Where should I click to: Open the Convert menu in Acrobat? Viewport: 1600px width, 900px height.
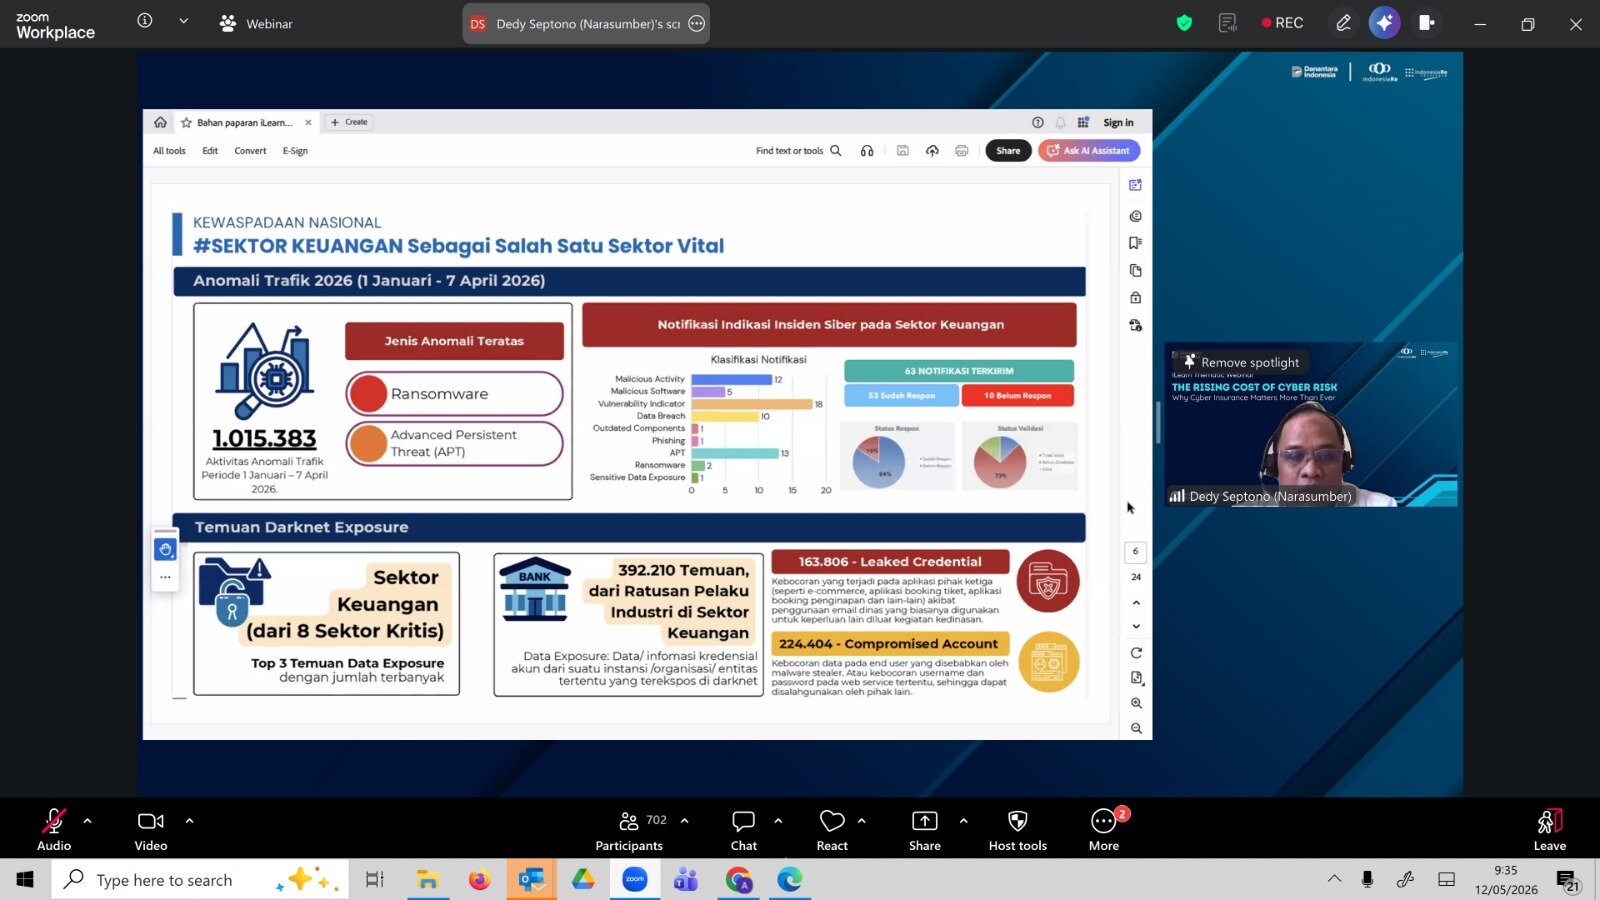(x=250, y=151)
